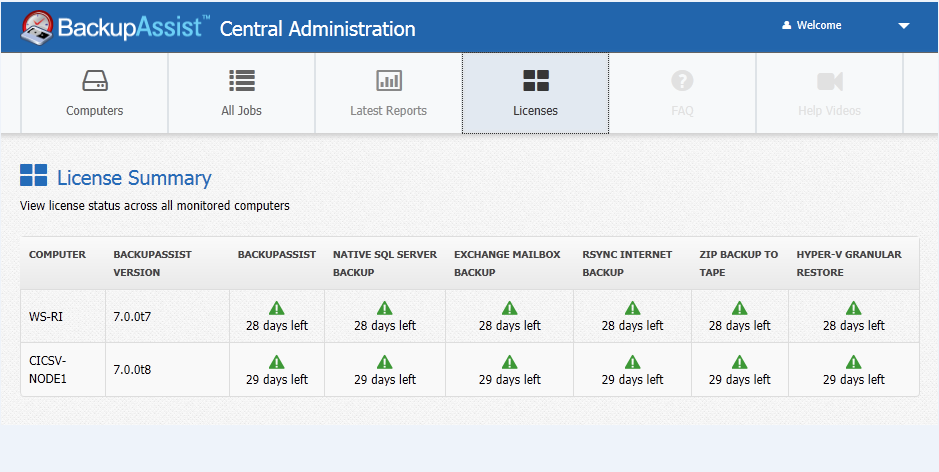Click WS-RI Zip Backup to Tape warning icon

740,308
